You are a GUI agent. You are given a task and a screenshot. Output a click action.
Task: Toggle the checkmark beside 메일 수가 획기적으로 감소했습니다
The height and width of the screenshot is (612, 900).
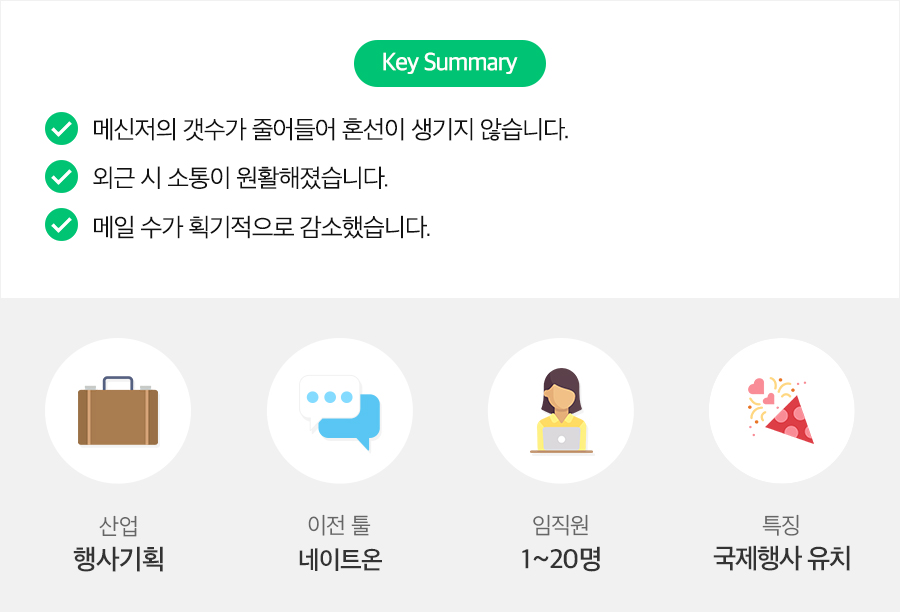[62, 226]
